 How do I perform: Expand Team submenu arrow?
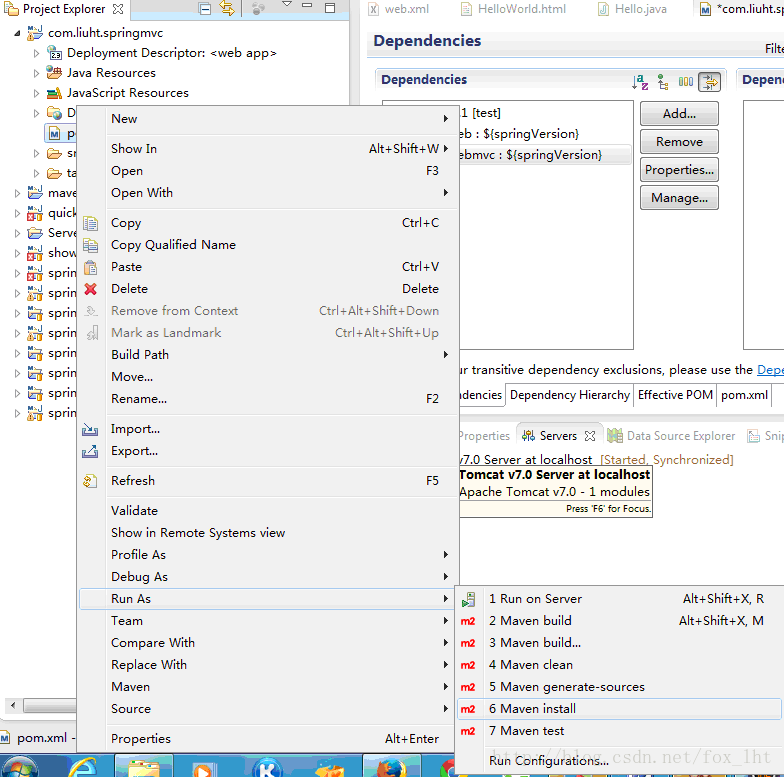click(x=446, y=620)
